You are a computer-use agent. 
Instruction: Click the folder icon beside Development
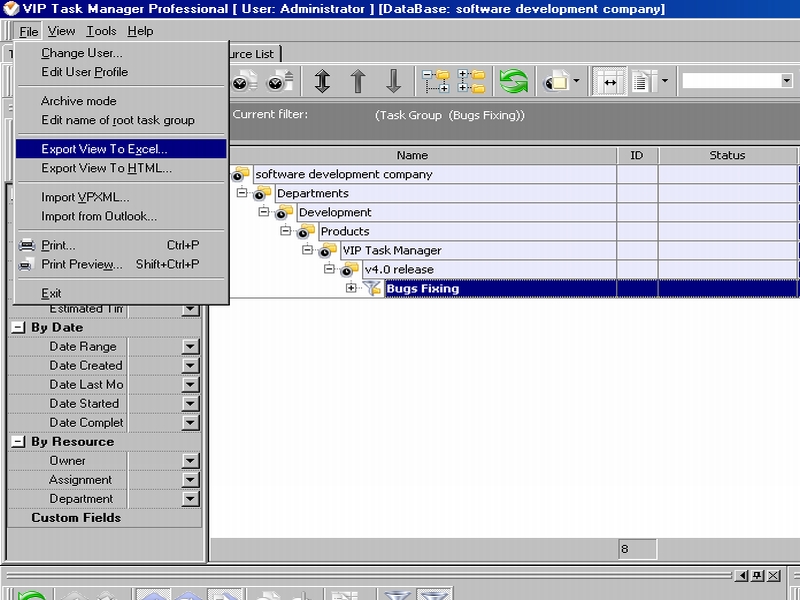tap(284, 212)
